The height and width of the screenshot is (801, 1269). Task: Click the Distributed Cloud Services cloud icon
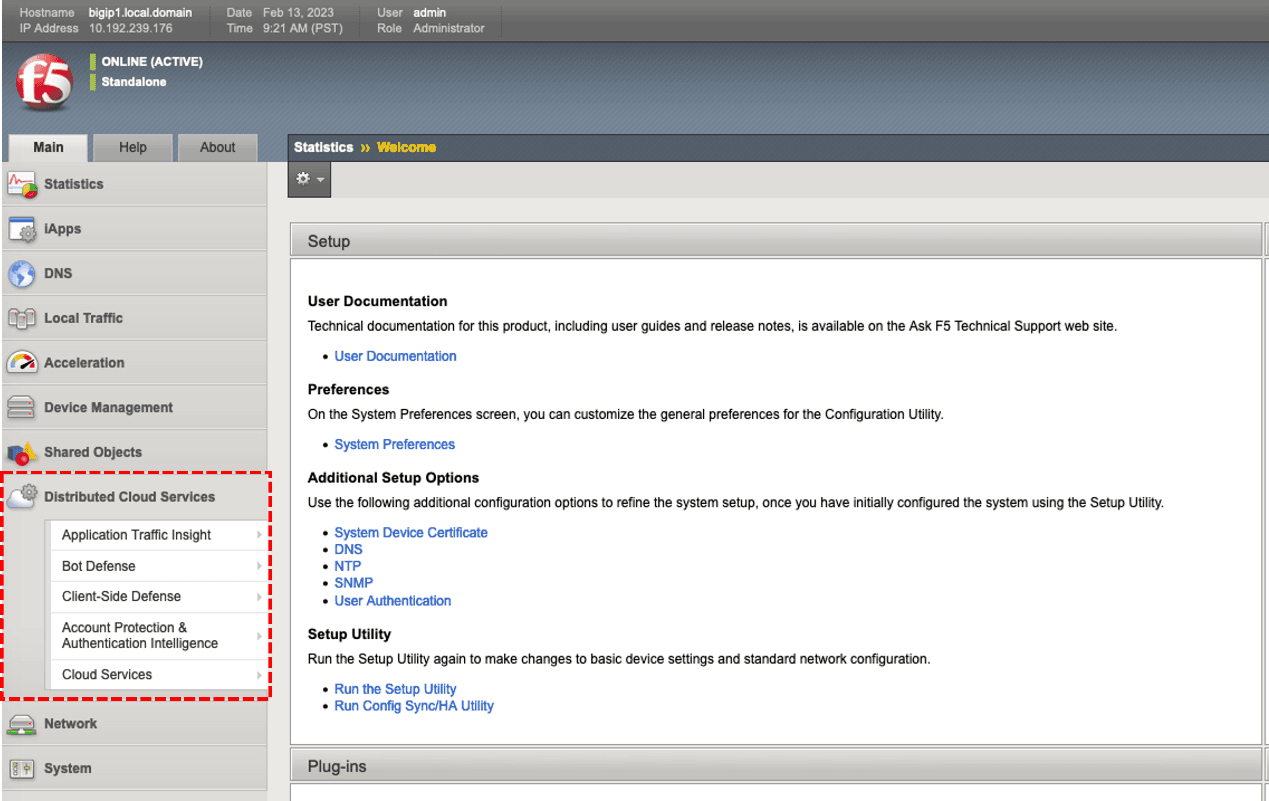[22, 497]
